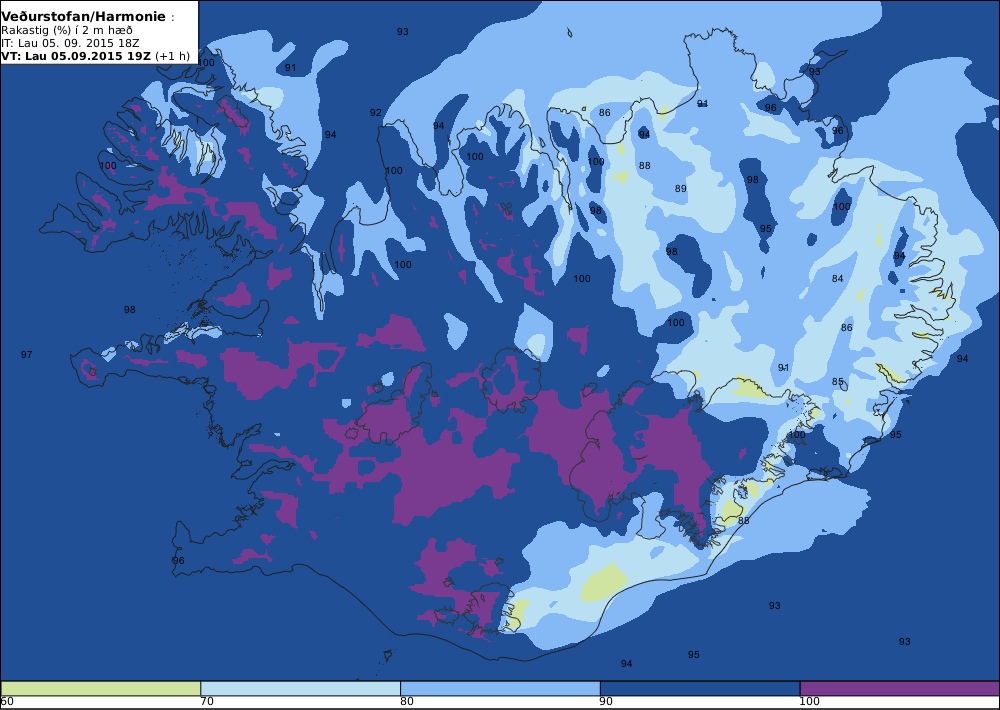Image resolution: width=1000 pixels, height=710 pixels.
Task: Click the legend scale label "90"
Action: pos(607,702)
